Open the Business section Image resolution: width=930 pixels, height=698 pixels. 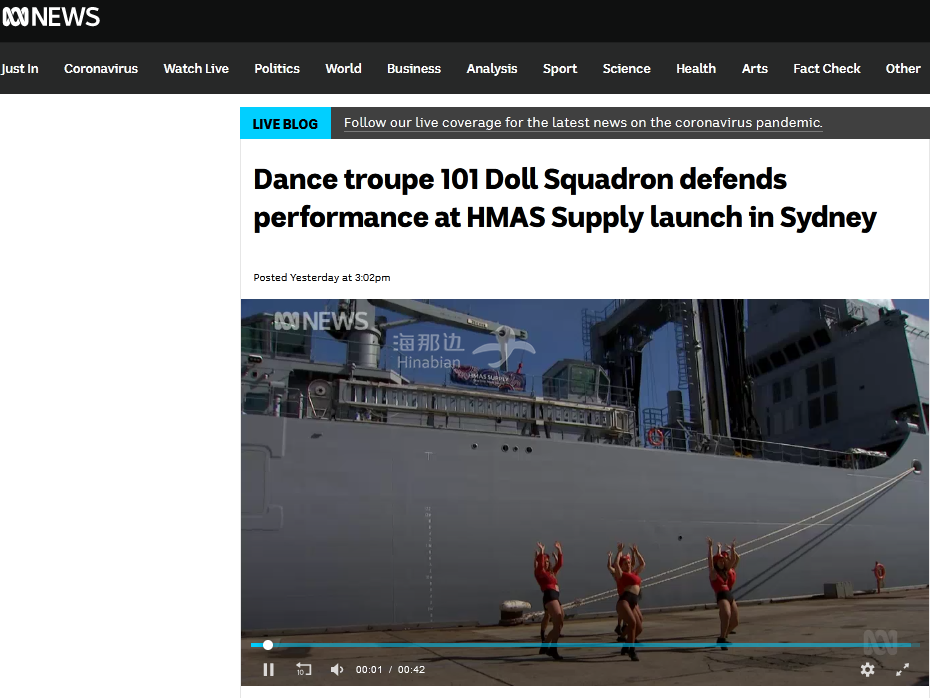coord(414,68)
